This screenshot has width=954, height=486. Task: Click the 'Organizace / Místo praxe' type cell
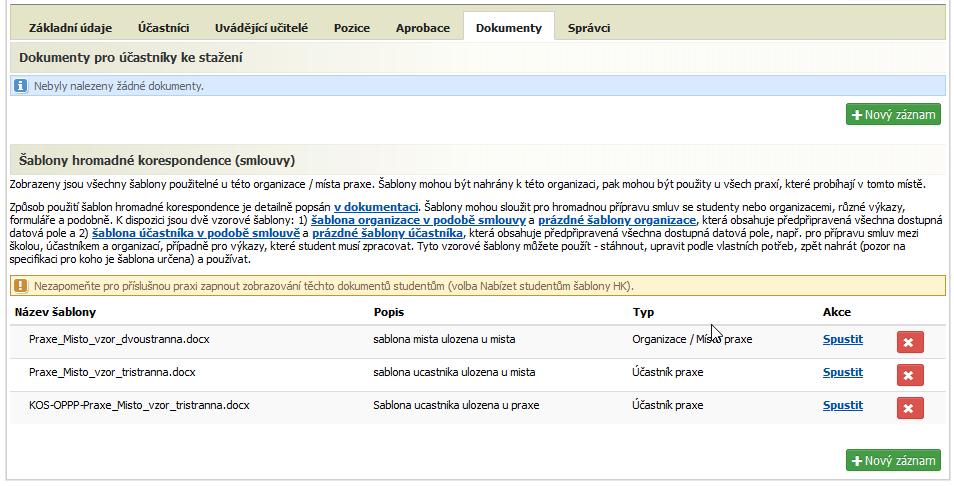692,339
